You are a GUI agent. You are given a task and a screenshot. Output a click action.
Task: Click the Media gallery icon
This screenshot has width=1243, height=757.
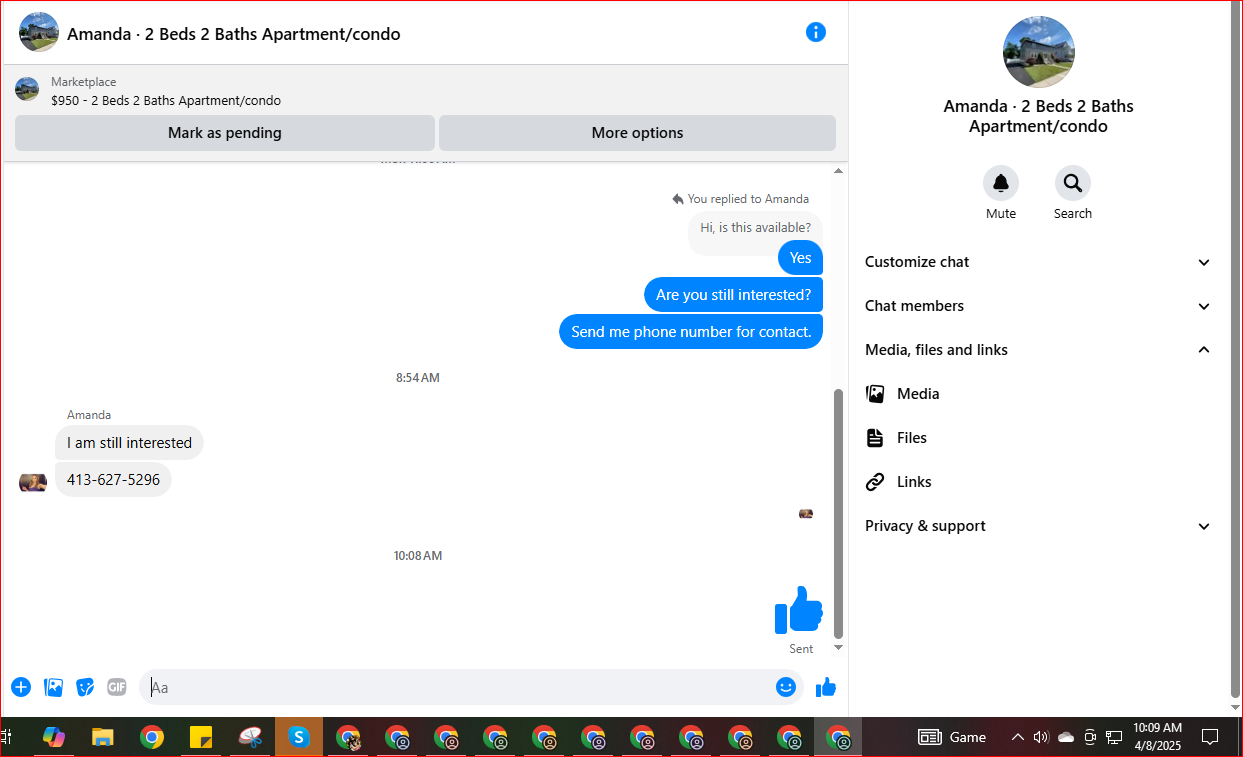(x=875, y=394)
